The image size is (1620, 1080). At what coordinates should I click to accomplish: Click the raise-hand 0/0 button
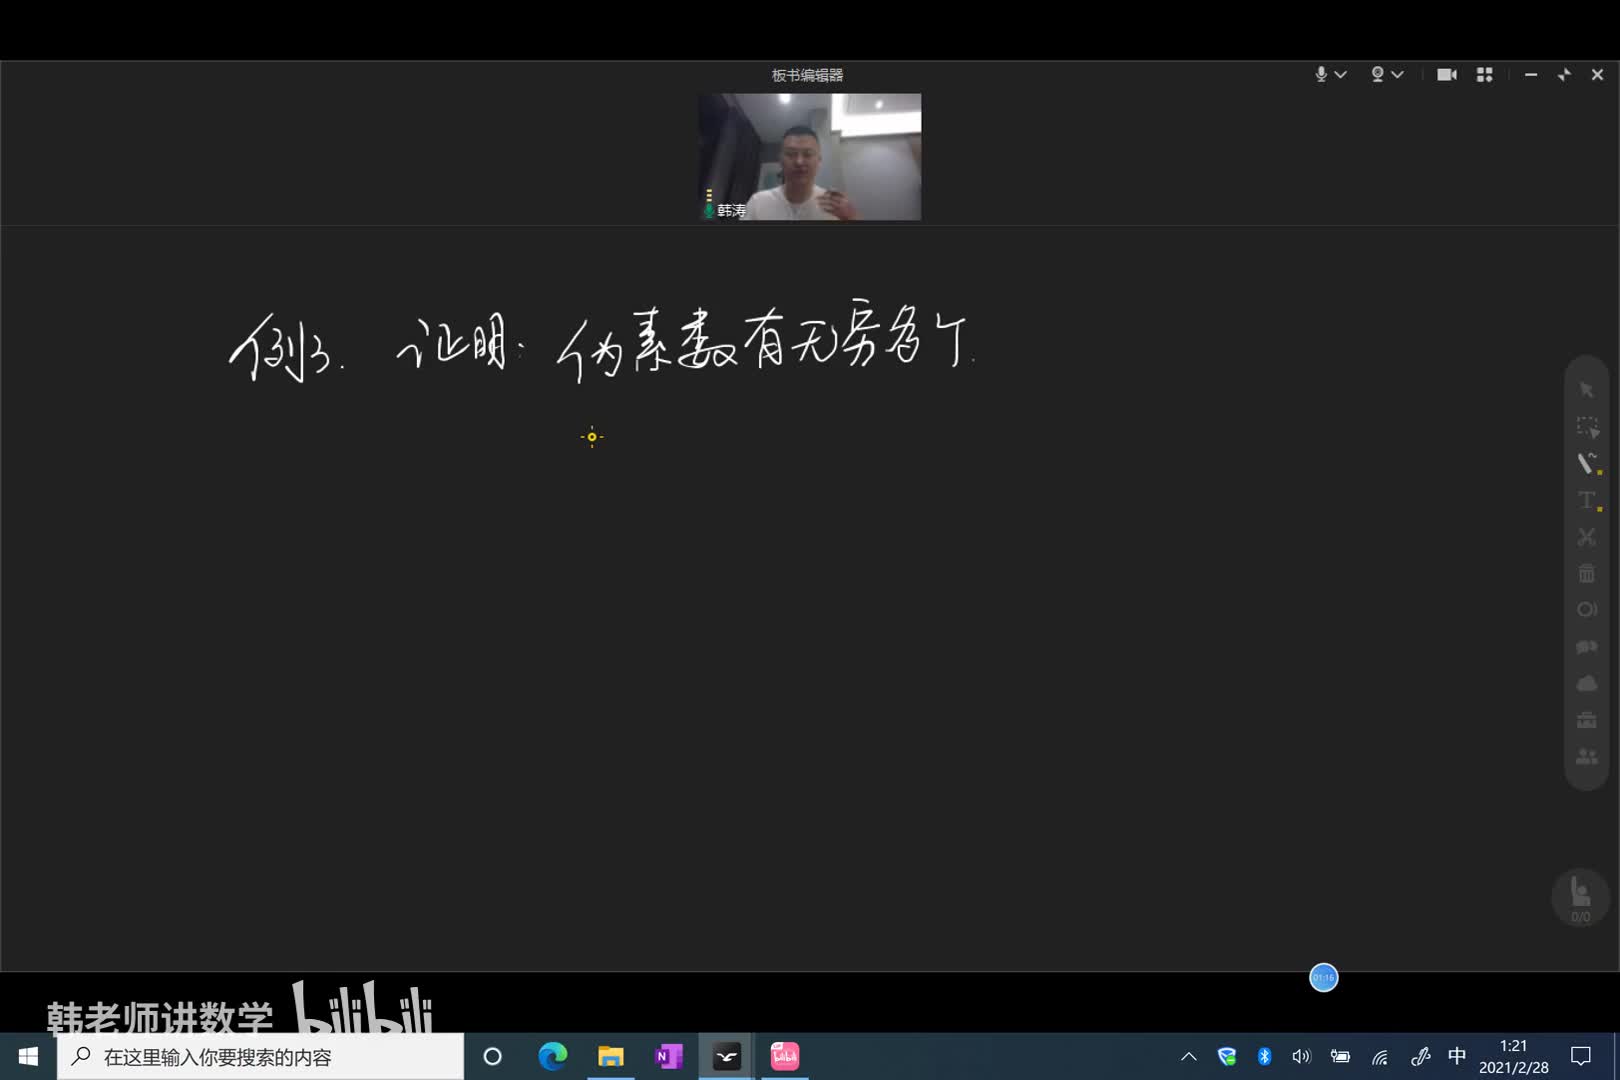pos(1580,897)
